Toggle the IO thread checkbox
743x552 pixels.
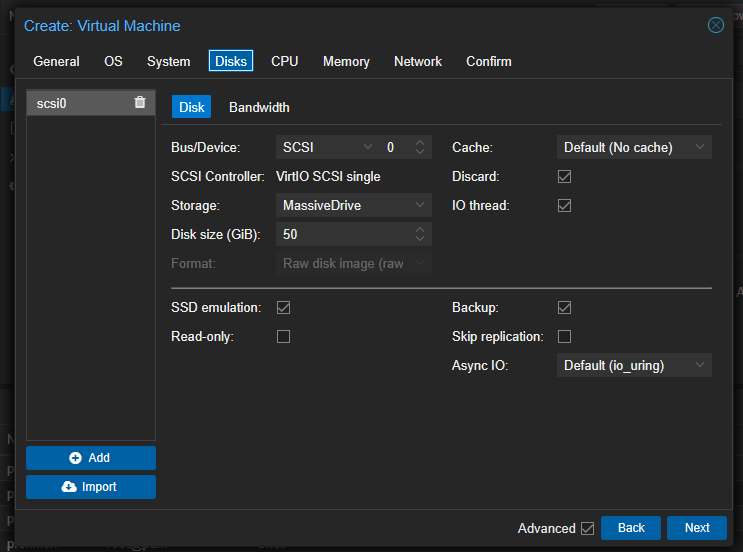click(x=564, y=205)
